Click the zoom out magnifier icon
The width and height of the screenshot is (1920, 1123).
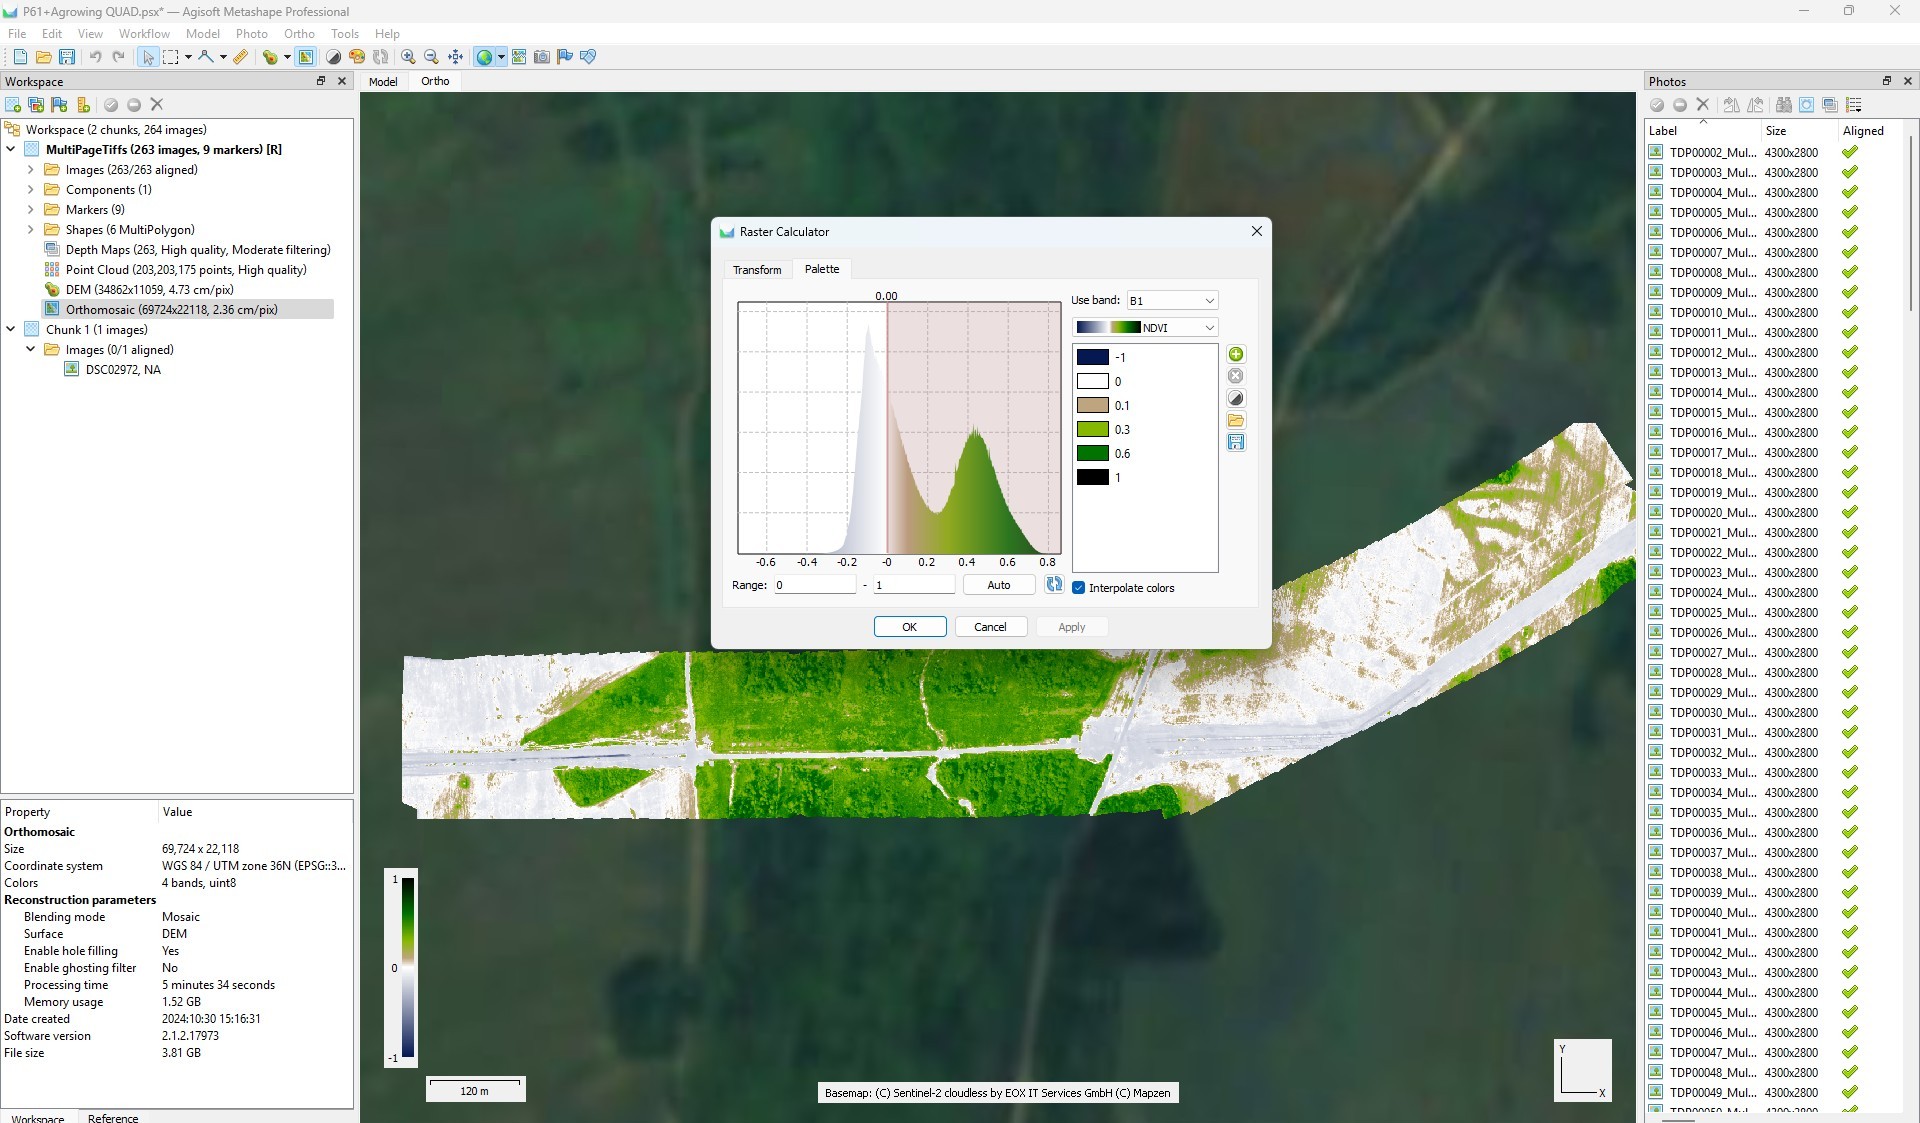click(x=431, y=57)
